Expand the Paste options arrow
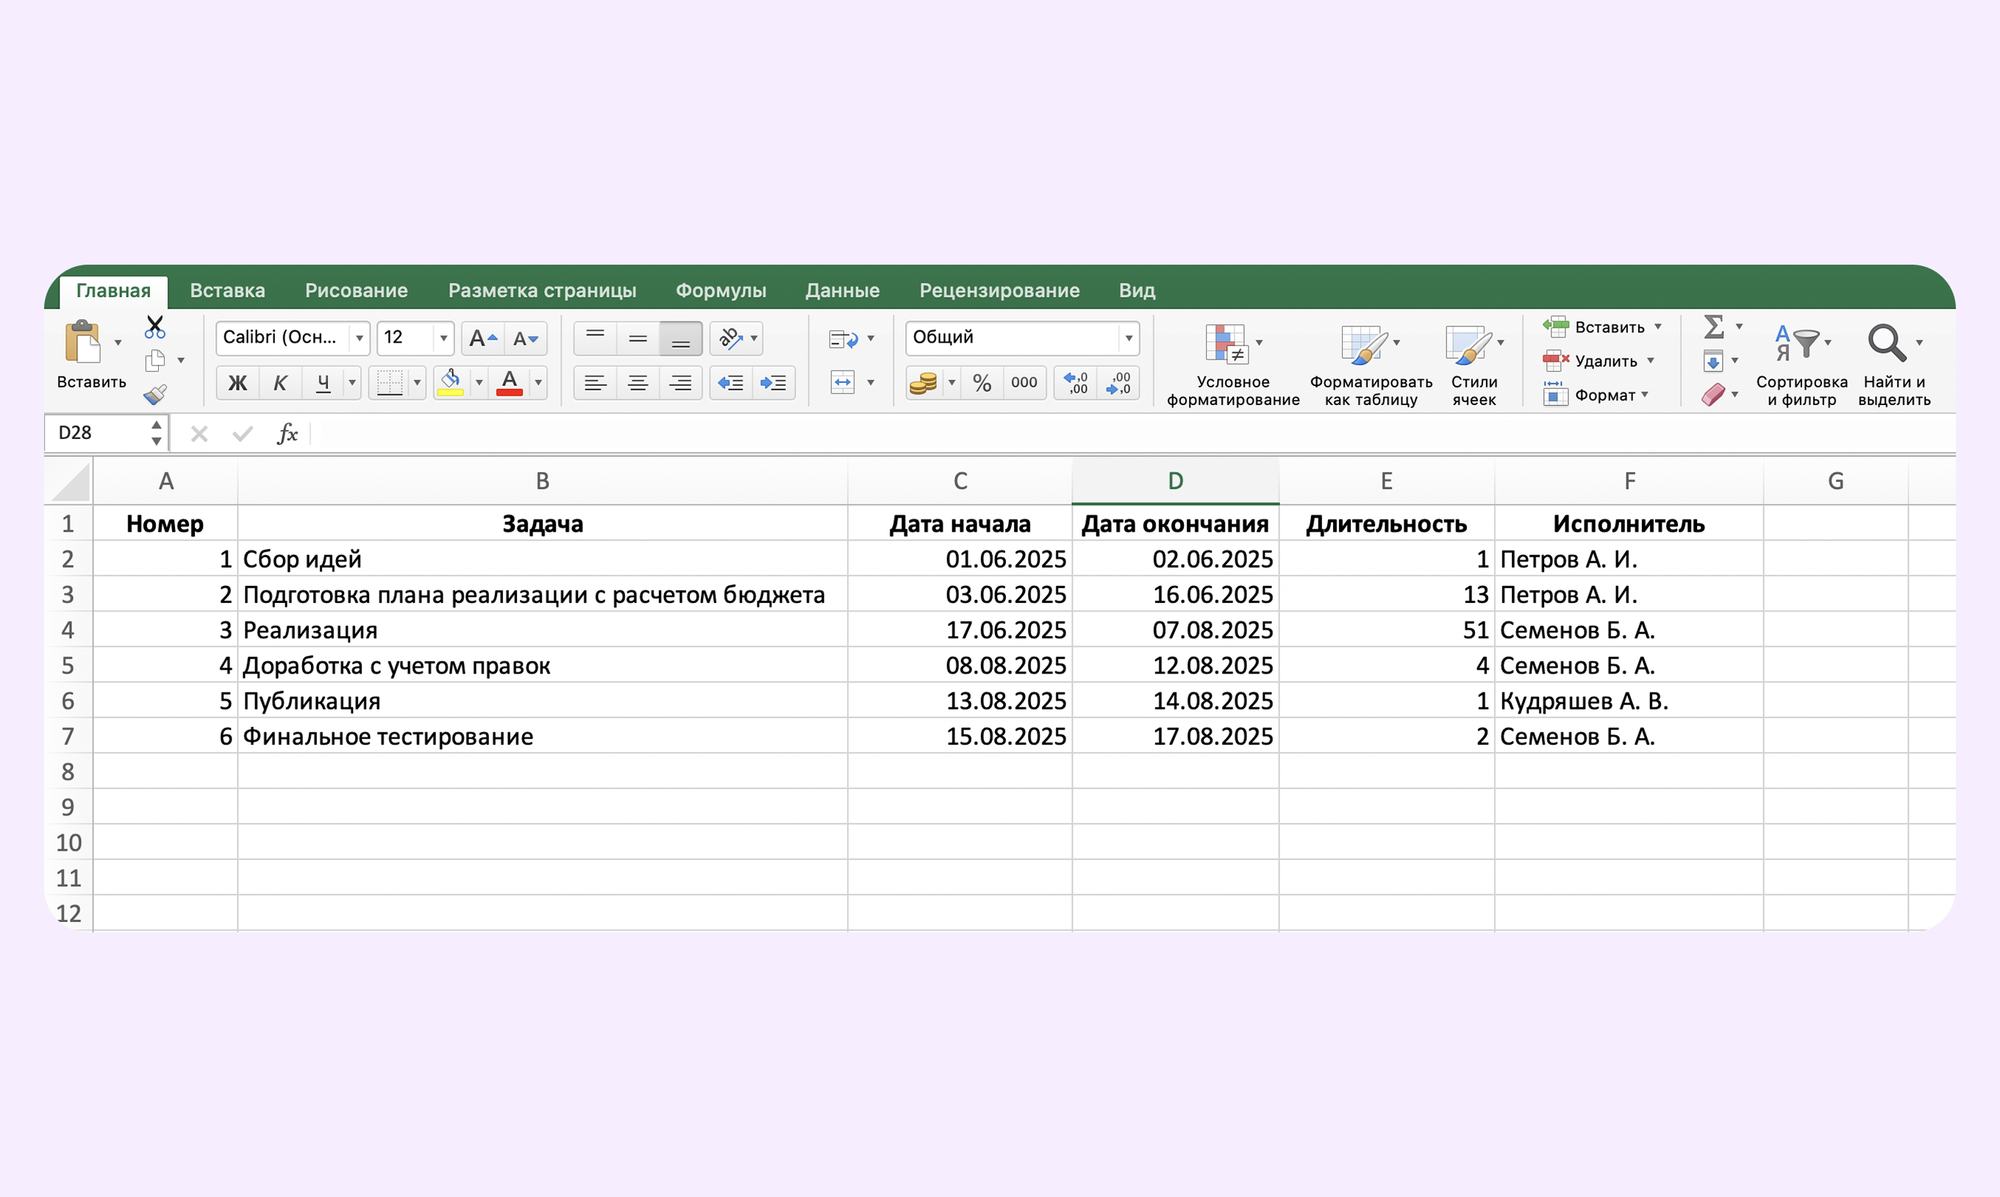 [118, 343]
